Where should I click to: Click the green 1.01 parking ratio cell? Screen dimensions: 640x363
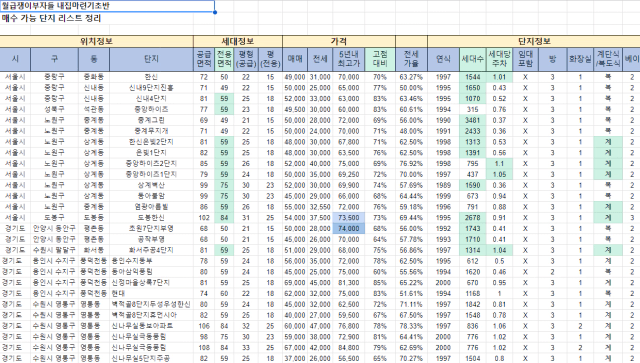click(499, 77)
